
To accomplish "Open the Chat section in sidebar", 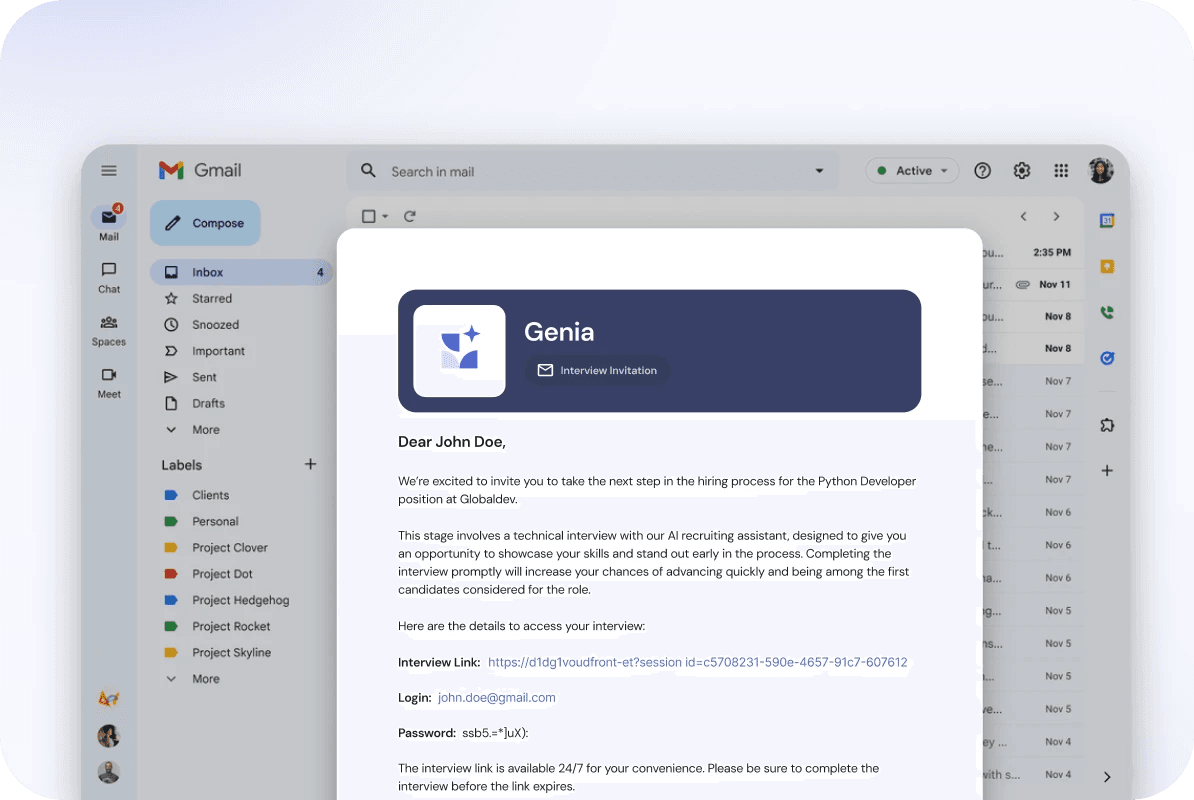I will [x=109, y=277].
